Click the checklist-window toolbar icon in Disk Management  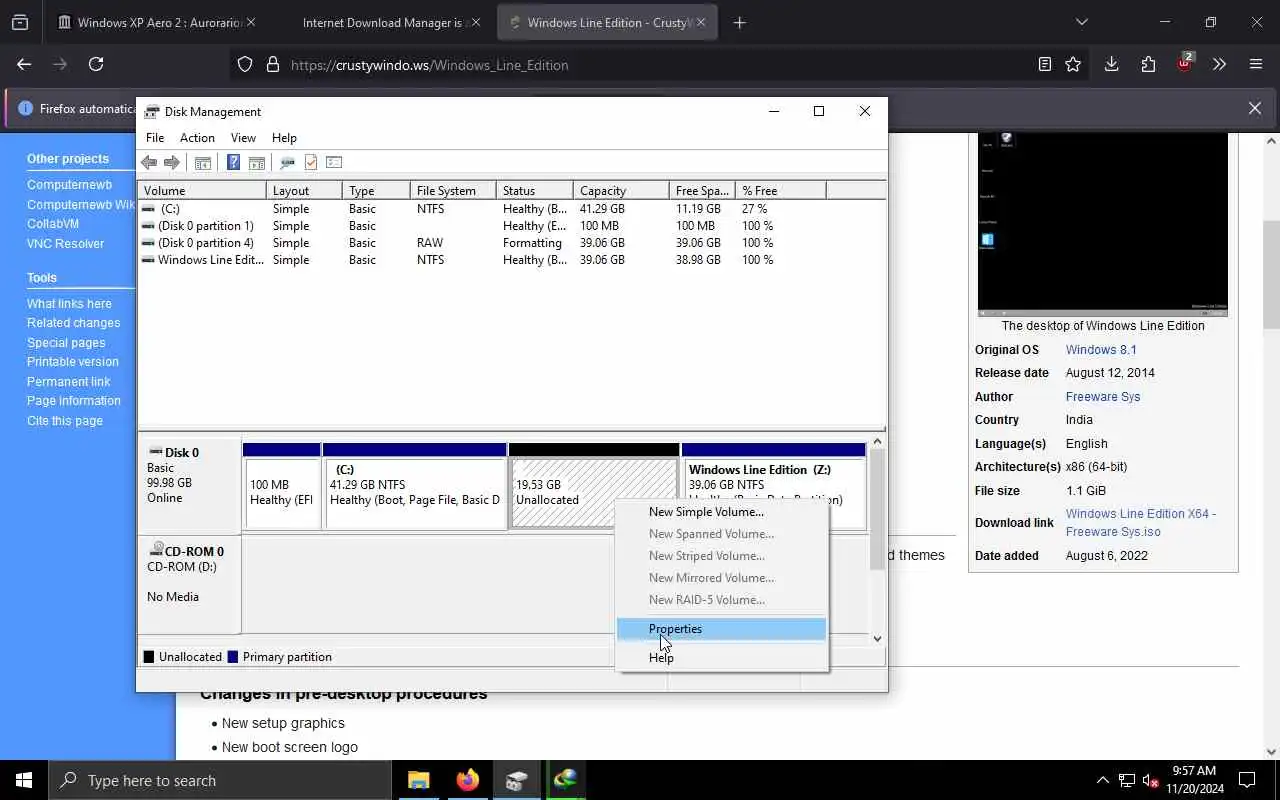pyautogui.click(x=334, y=162)
